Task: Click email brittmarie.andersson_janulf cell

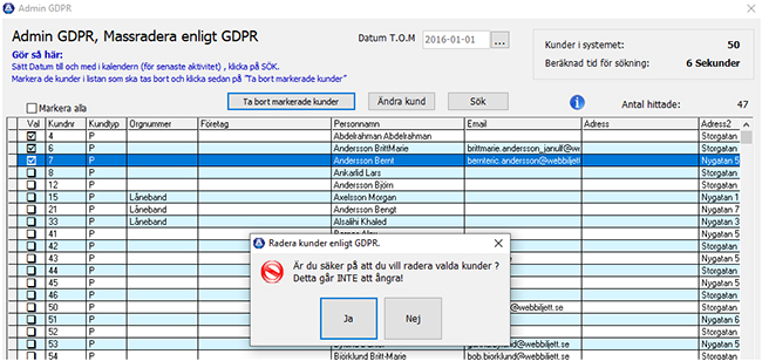Action: 523,148
